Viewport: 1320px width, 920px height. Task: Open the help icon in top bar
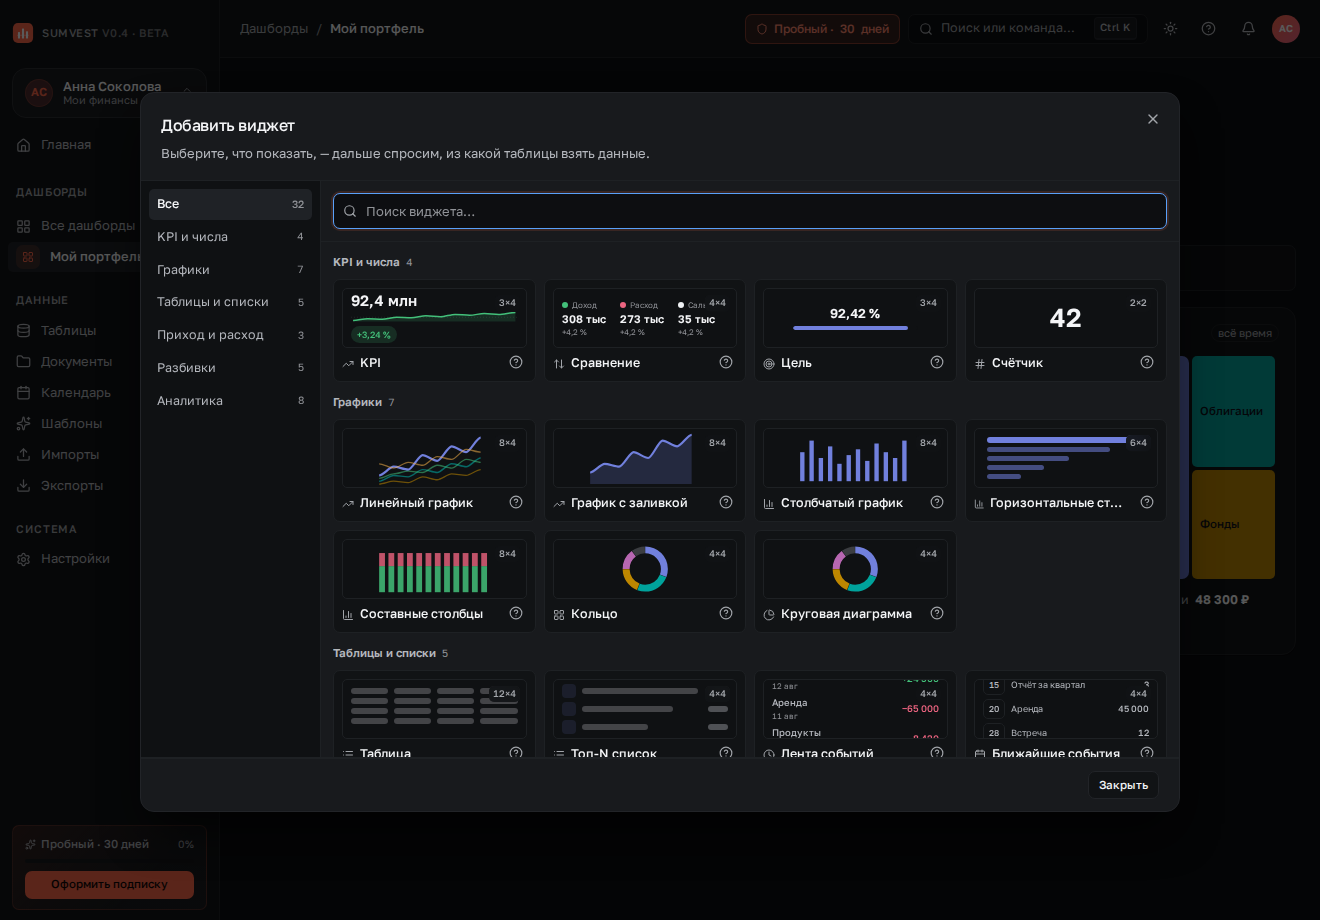click(x=1209, y=28)
